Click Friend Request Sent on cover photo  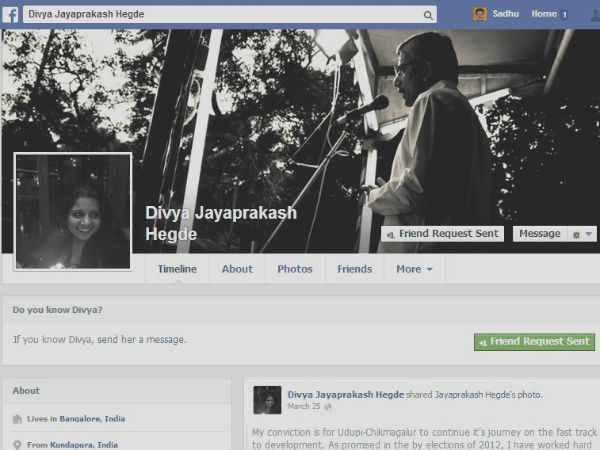click(442, 234)
